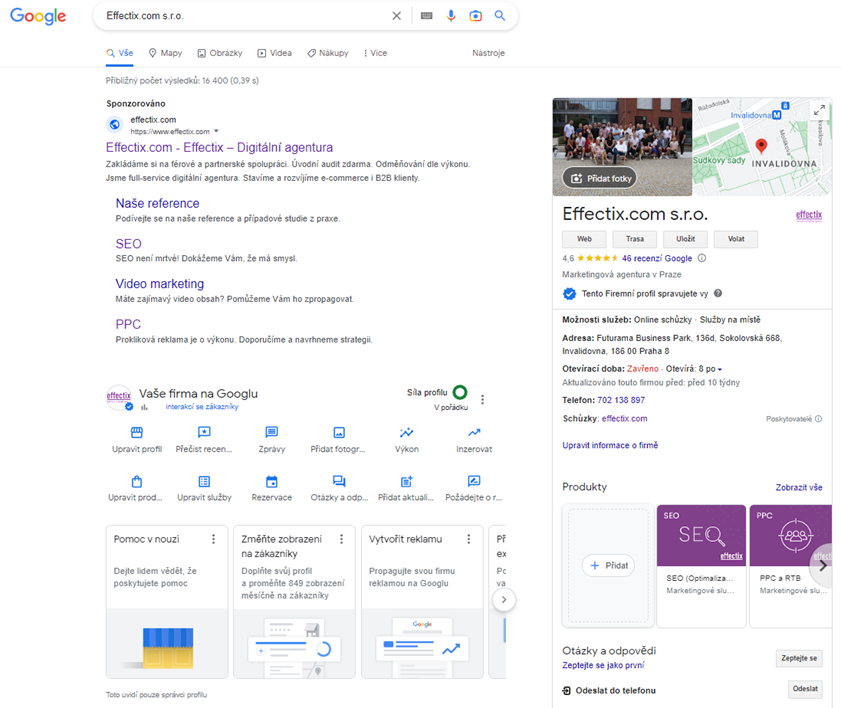
Task: Click Přidat aktualizaci icon
Action: [407, 481]
